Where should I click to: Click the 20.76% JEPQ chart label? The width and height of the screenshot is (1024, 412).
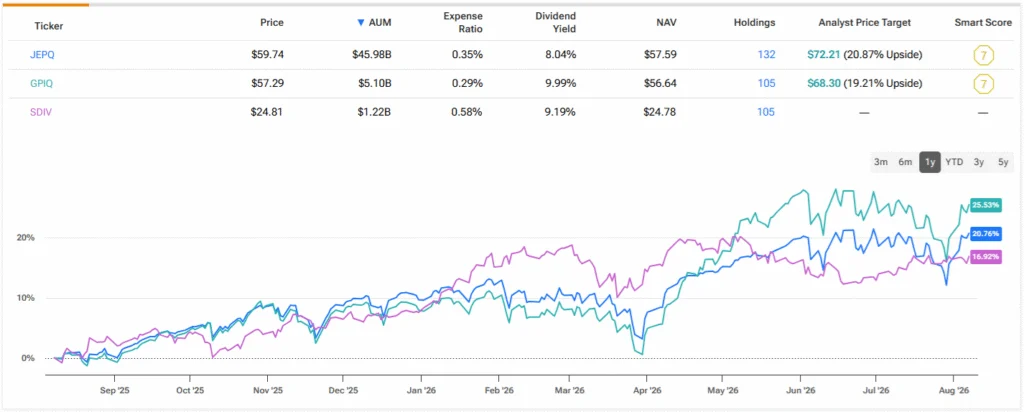coord(985,234)
